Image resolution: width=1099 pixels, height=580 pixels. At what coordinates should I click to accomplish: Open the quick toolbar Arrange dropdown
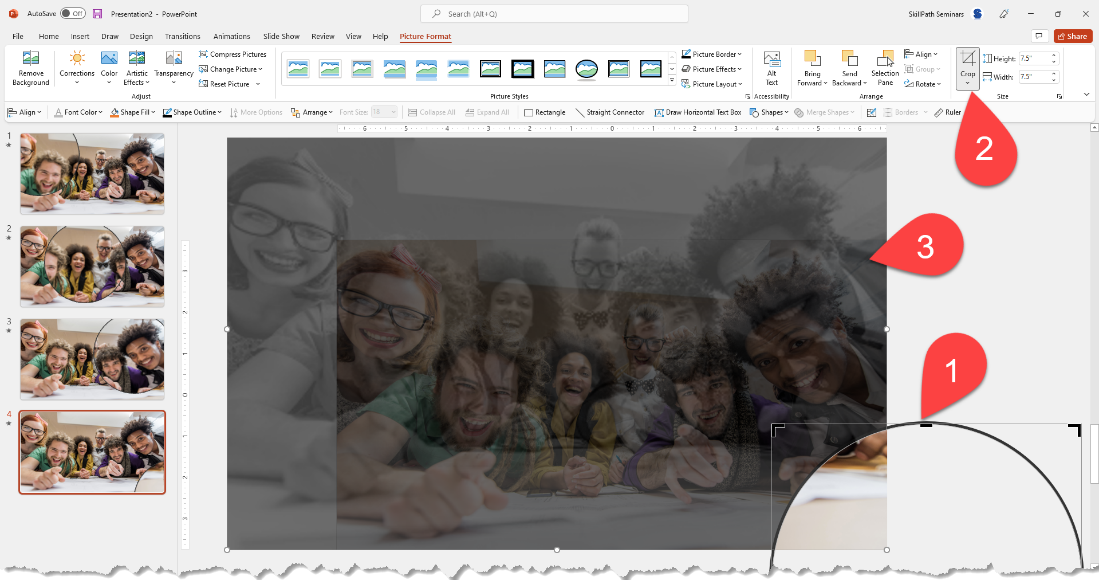(311, 112)
